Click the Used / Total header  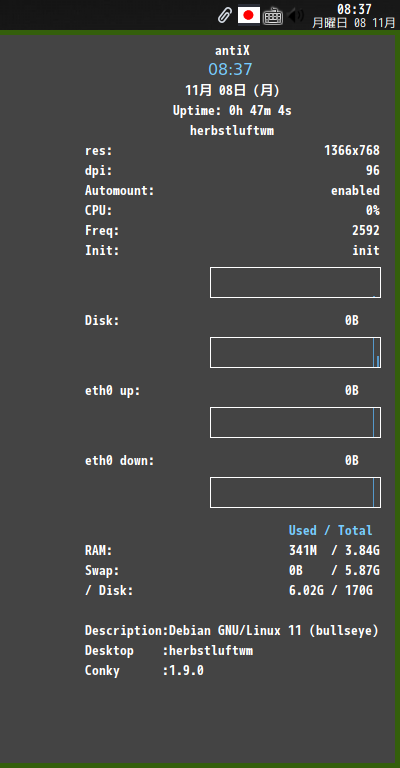[x=330, y=530]
